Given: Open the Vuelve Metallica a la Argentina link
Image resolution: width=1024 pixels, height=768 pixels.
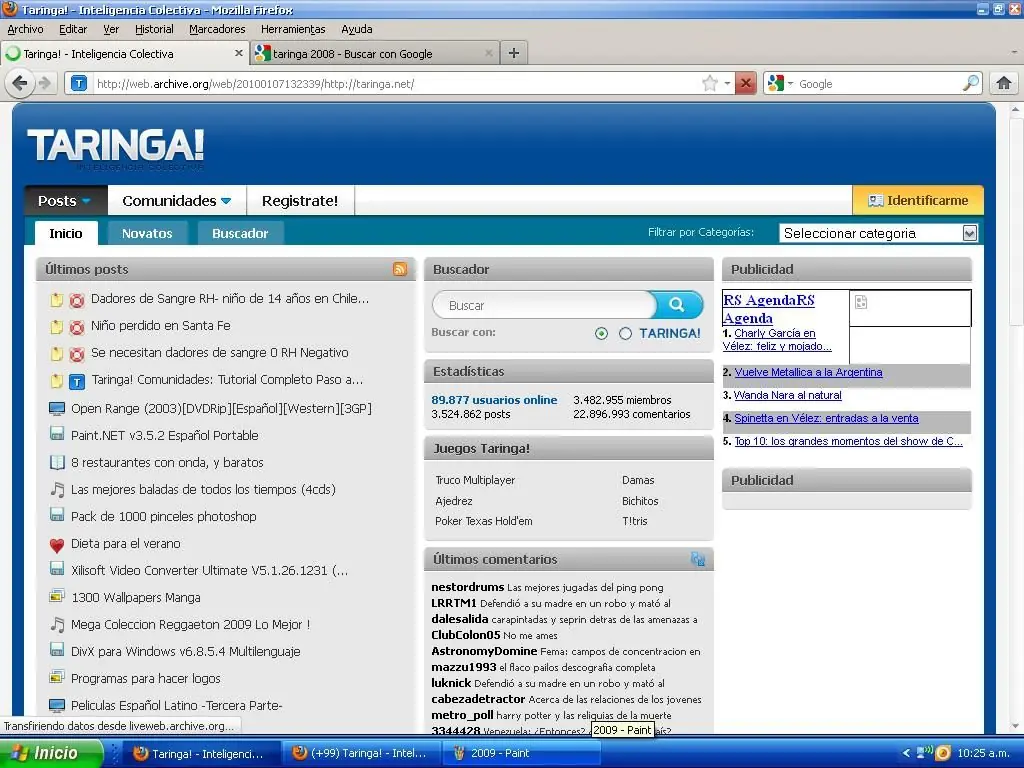Looking at the screenshot, I should pyautogui.click(x=808, y=372).
